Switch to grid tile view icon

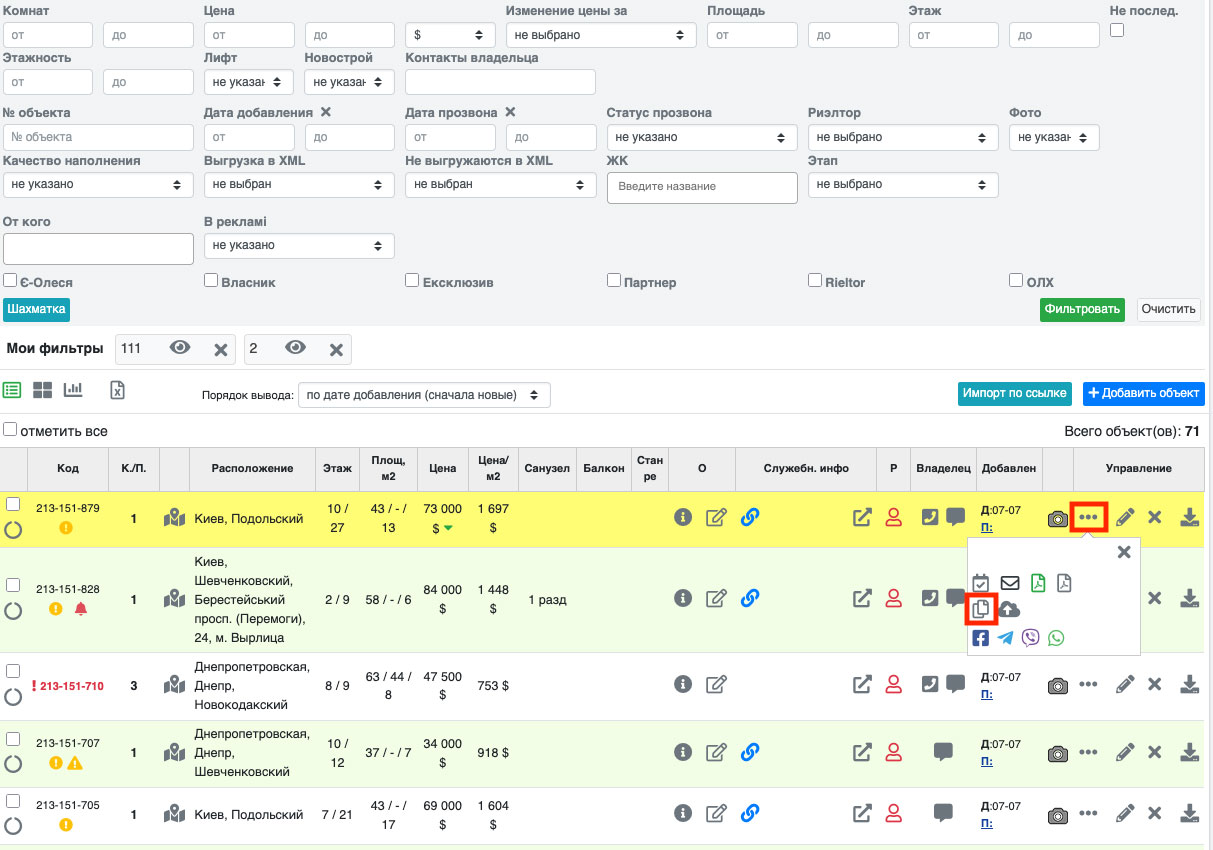[x=42, y=390]
